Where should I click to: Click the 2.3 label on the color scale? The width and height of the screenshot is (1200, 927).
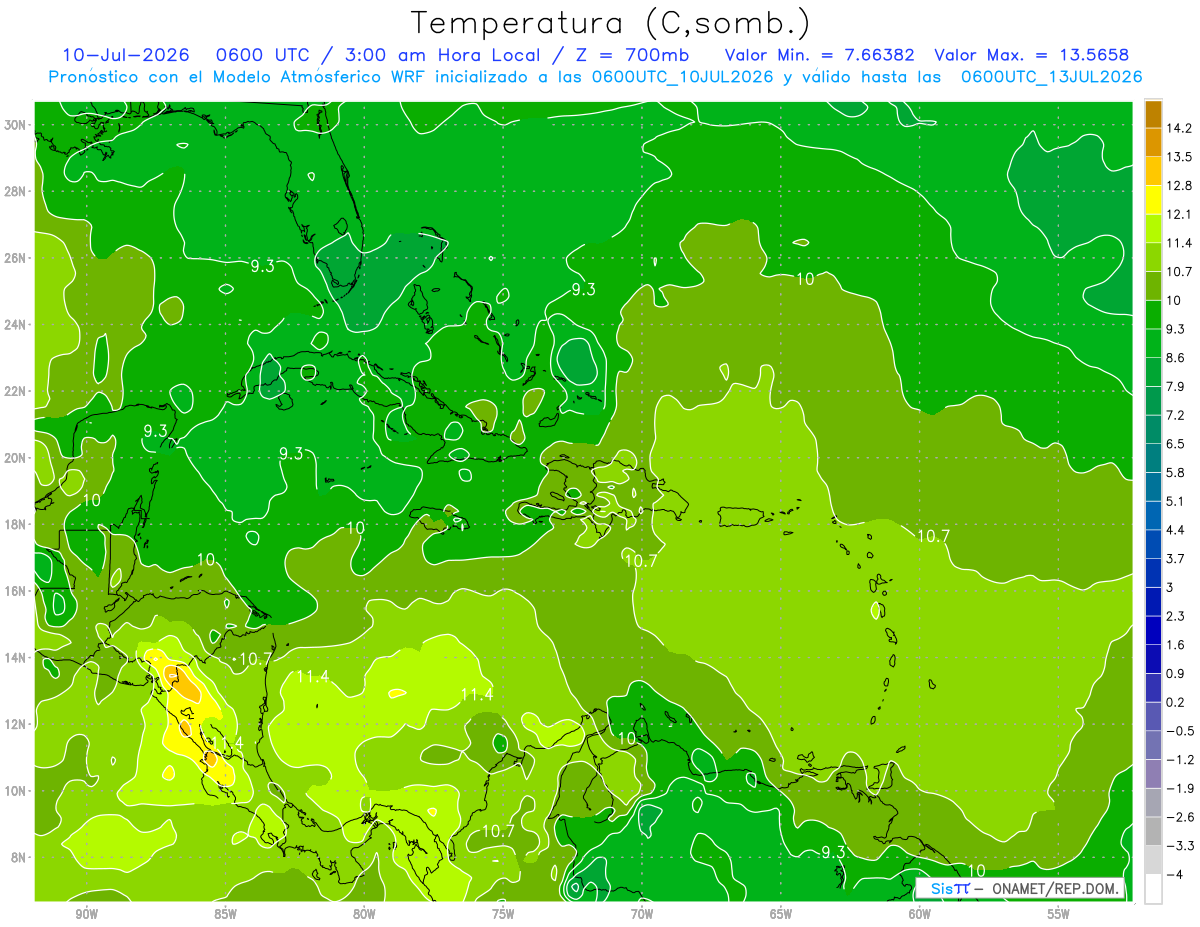click(1175, 616)
